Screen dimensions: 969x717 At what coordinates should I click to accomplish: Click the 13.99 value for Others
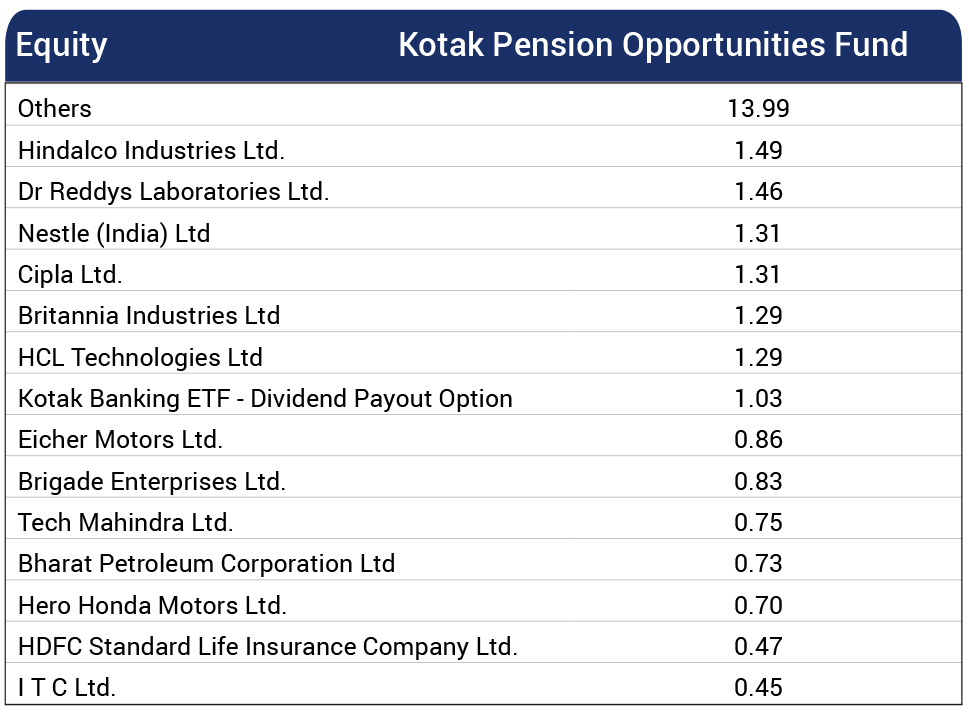pyautogui.click(x=758, y=109)
